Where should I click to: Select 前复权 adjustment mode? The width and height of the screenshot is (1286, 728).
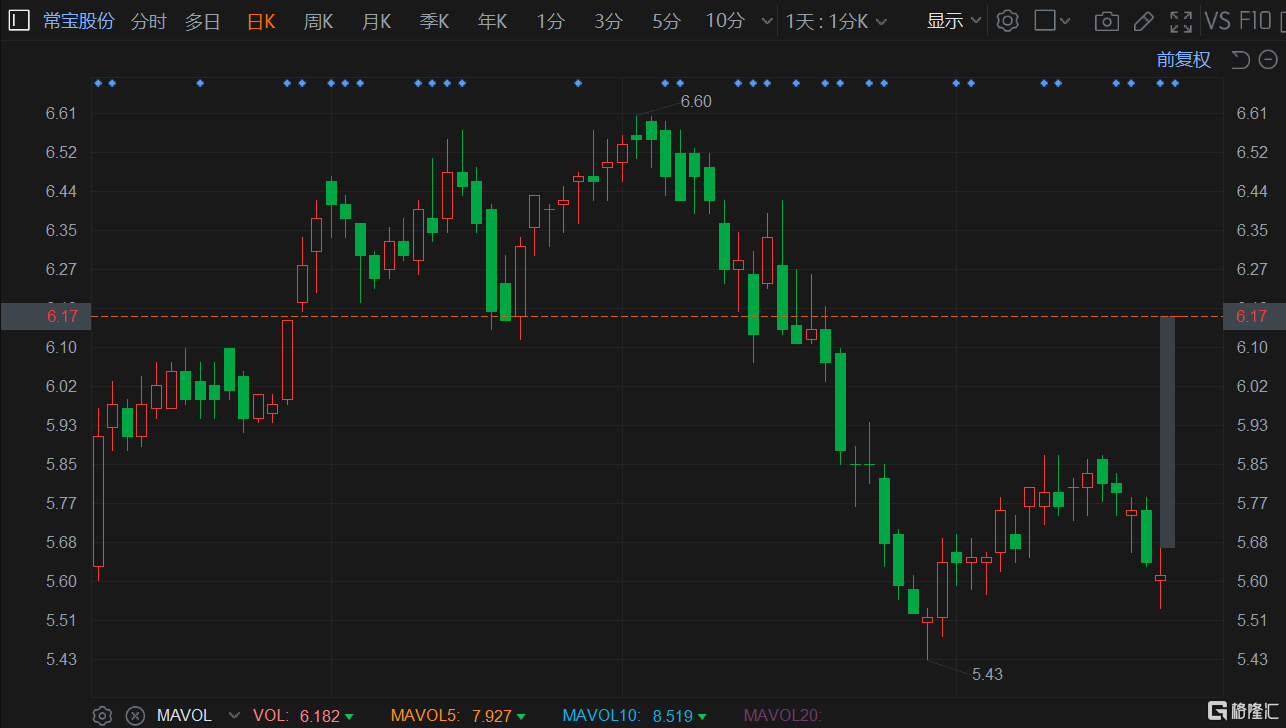[1184, 60]
